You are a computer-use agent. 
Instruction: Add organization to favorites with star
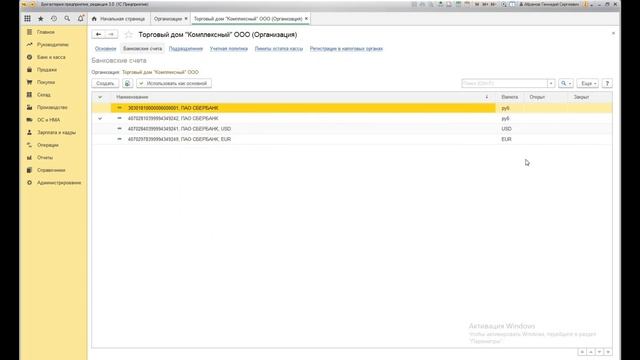pos(129,35)
